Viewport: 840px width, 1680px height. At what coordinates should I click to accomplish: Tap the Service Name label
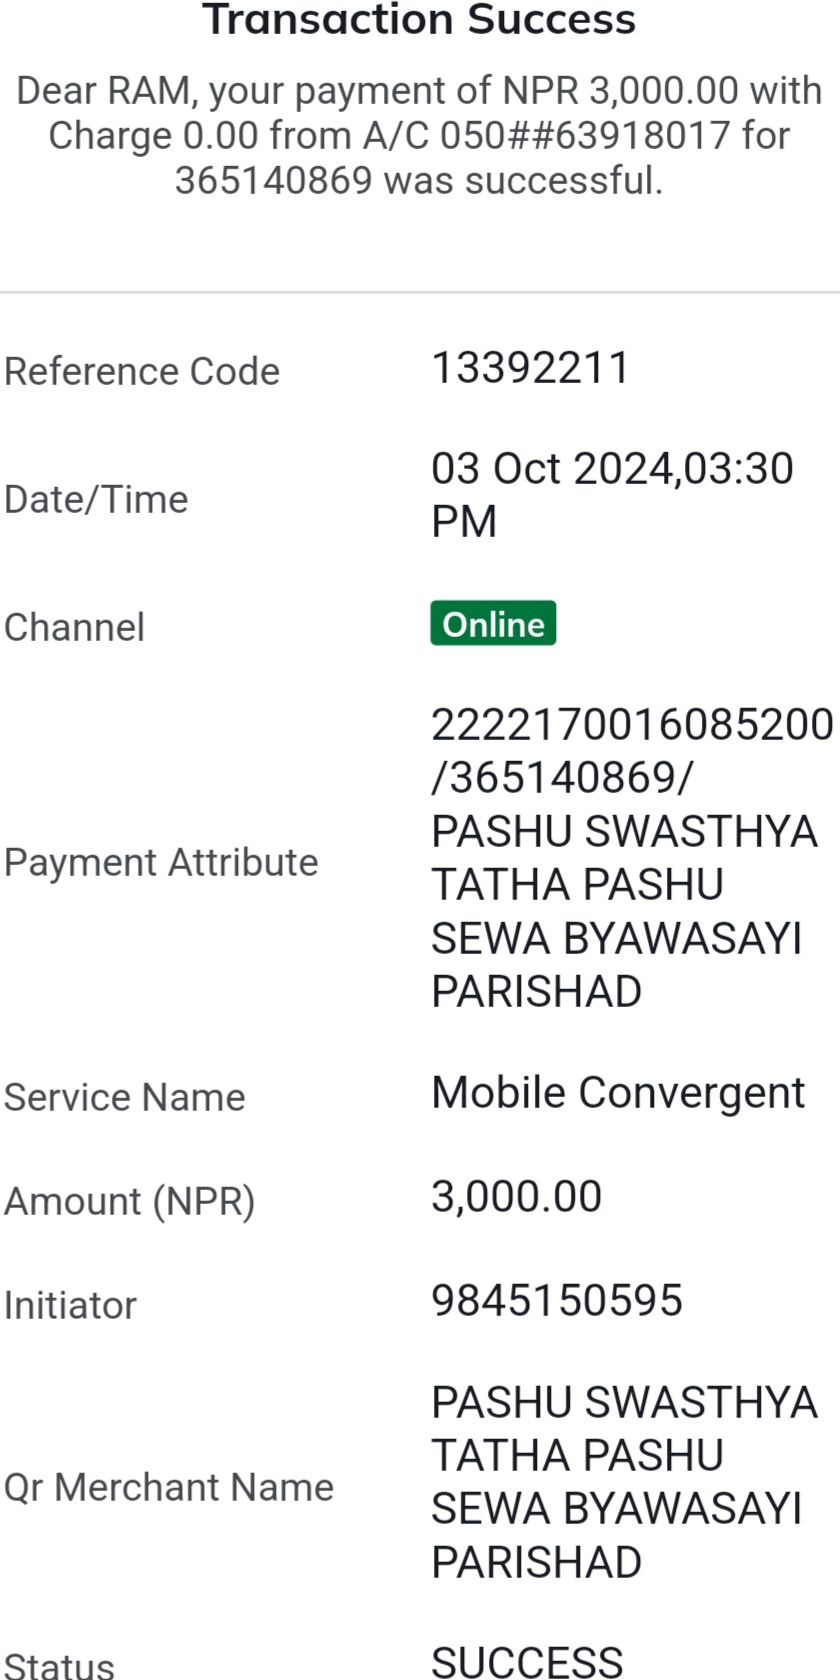[125, 1097]
